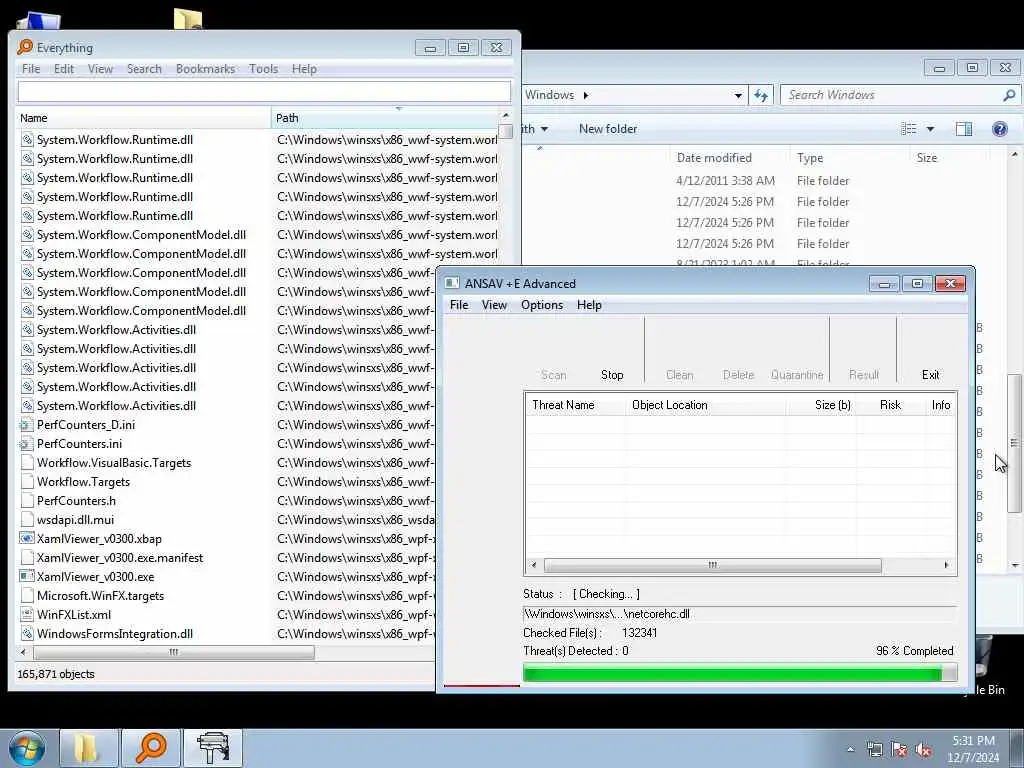Select the XamlViewer_v0300.xbap file icon
The height and width of the screenshot is (768, 1024).
26,539
